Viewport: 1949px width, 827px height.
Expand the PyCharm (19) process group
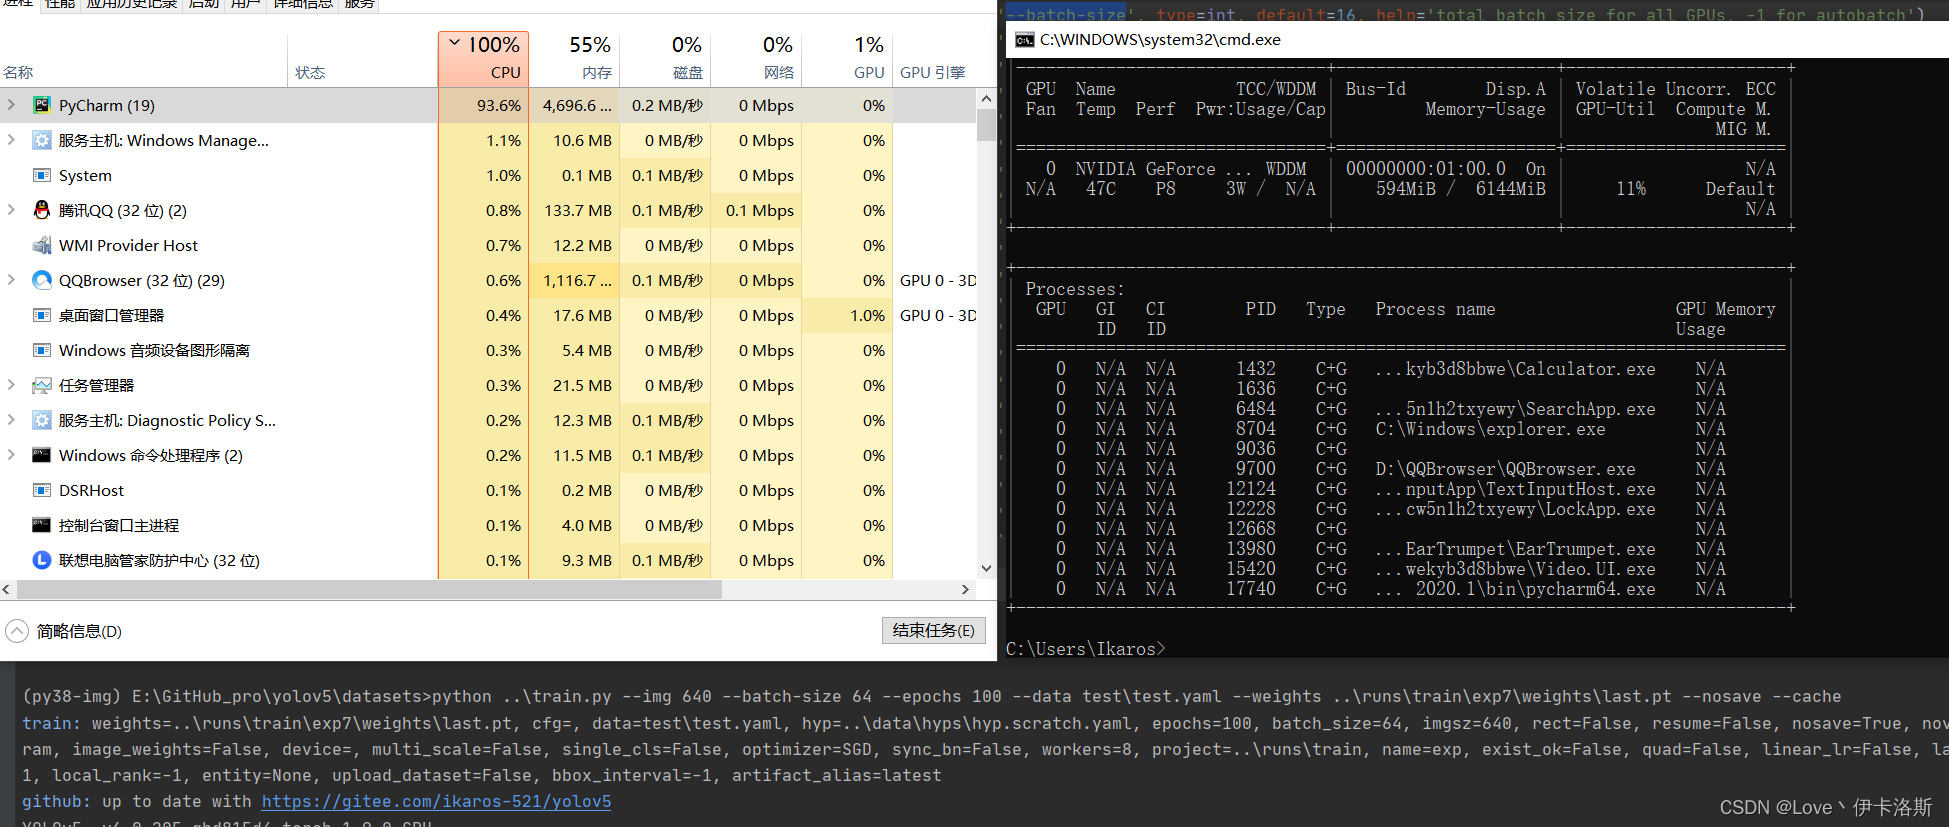point(11,105)
